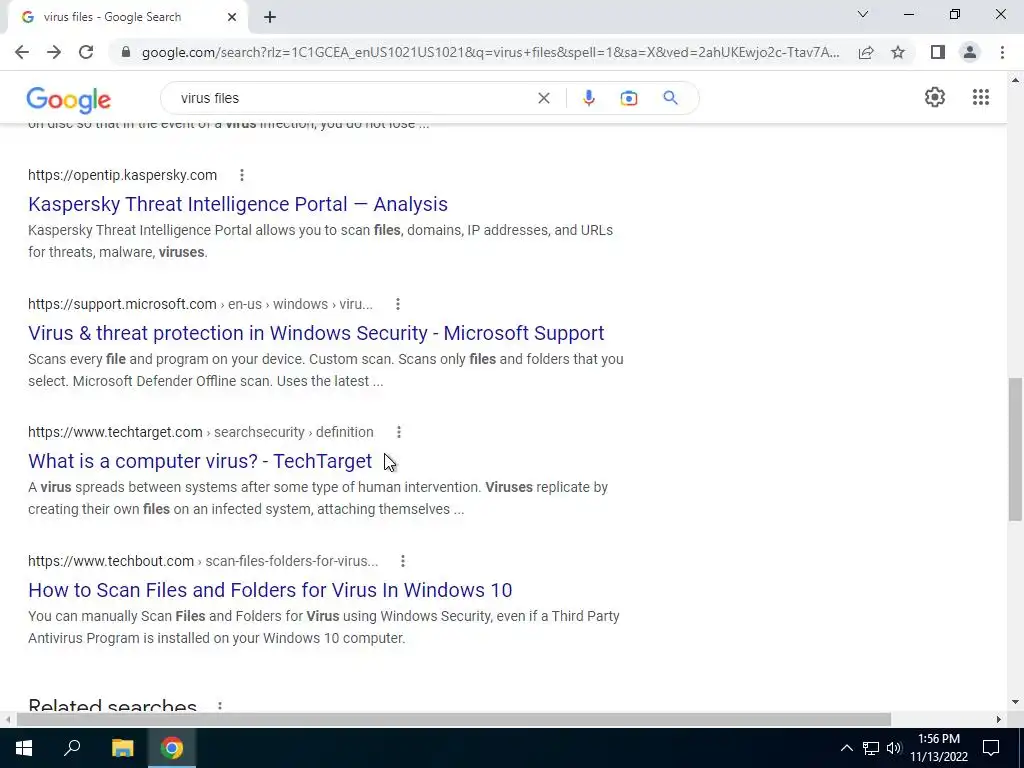Open Virus & threat protection Microsoft Support result

click(316, 333)
